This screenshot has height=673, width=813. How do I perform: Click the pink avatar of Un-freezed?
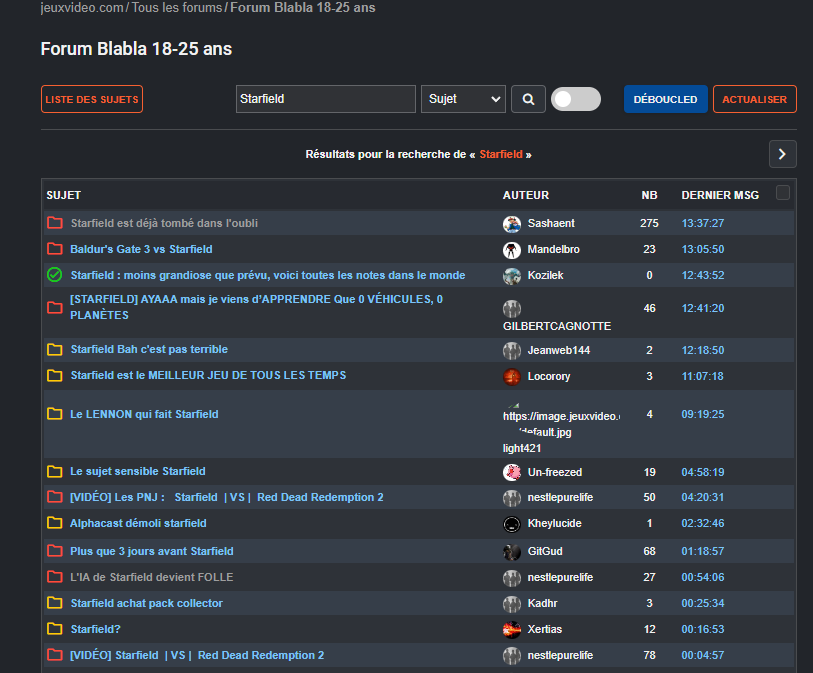(512, 472)
